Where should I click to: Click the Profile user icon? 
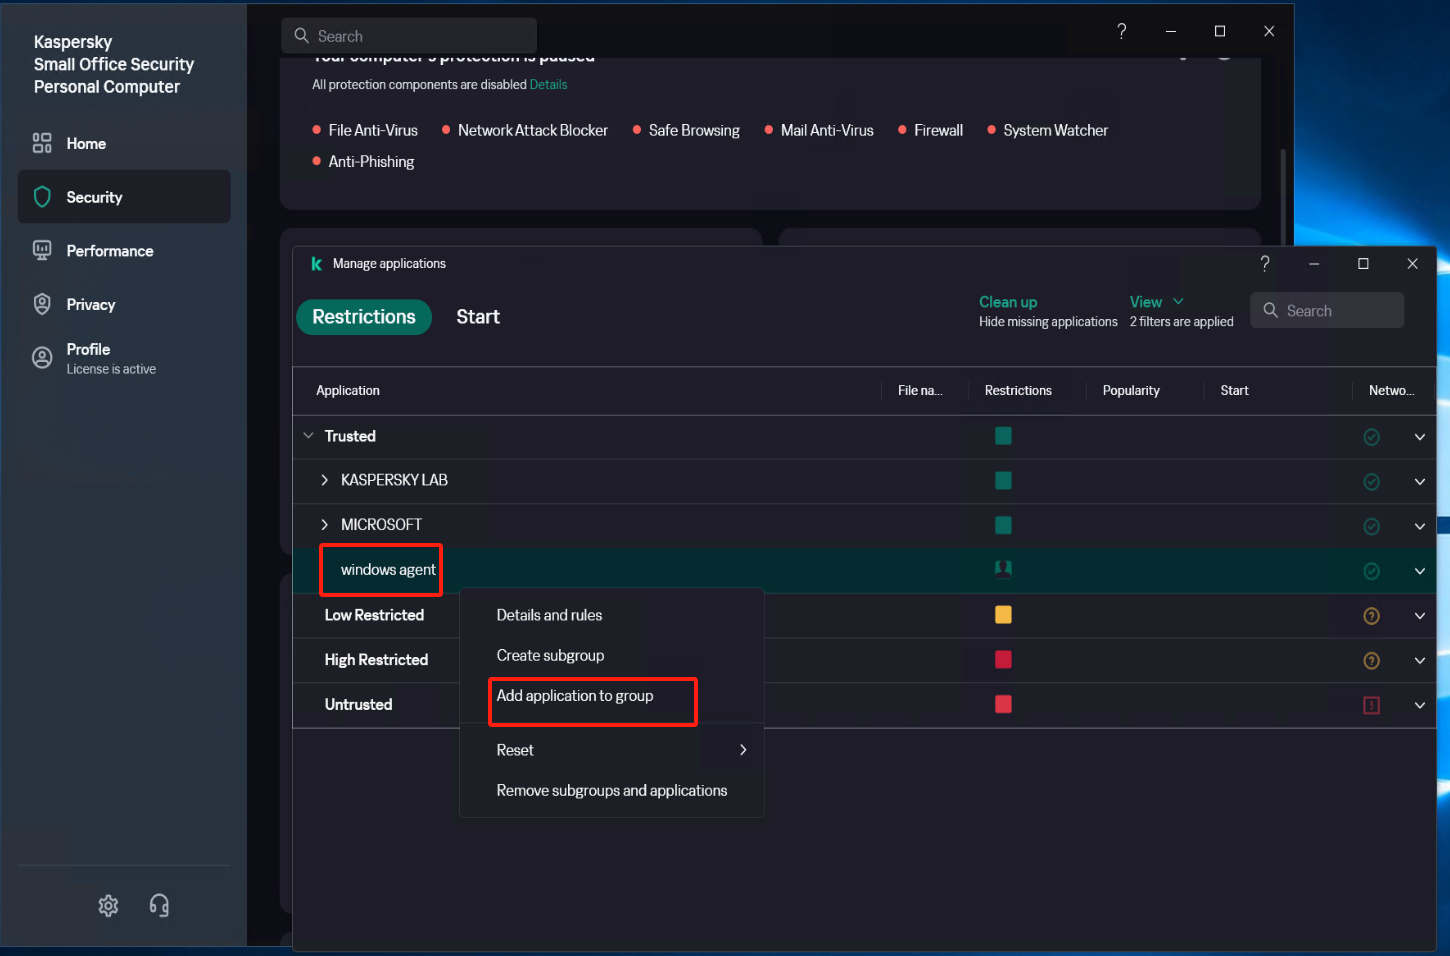42,358
